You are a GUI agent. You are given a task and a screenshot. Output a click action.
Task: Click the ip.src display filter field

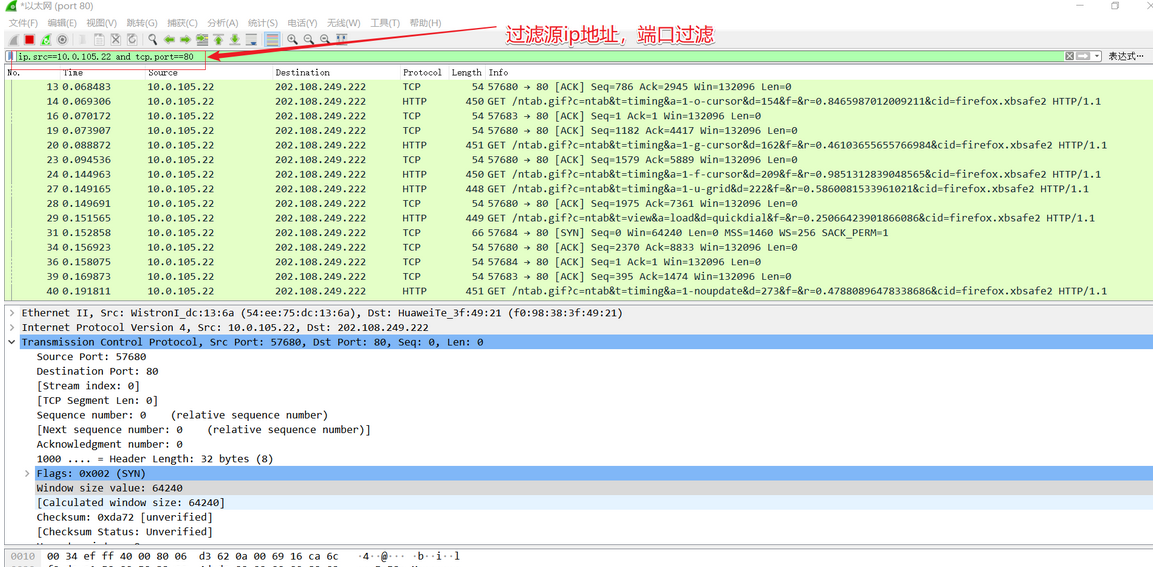[540, 56]
